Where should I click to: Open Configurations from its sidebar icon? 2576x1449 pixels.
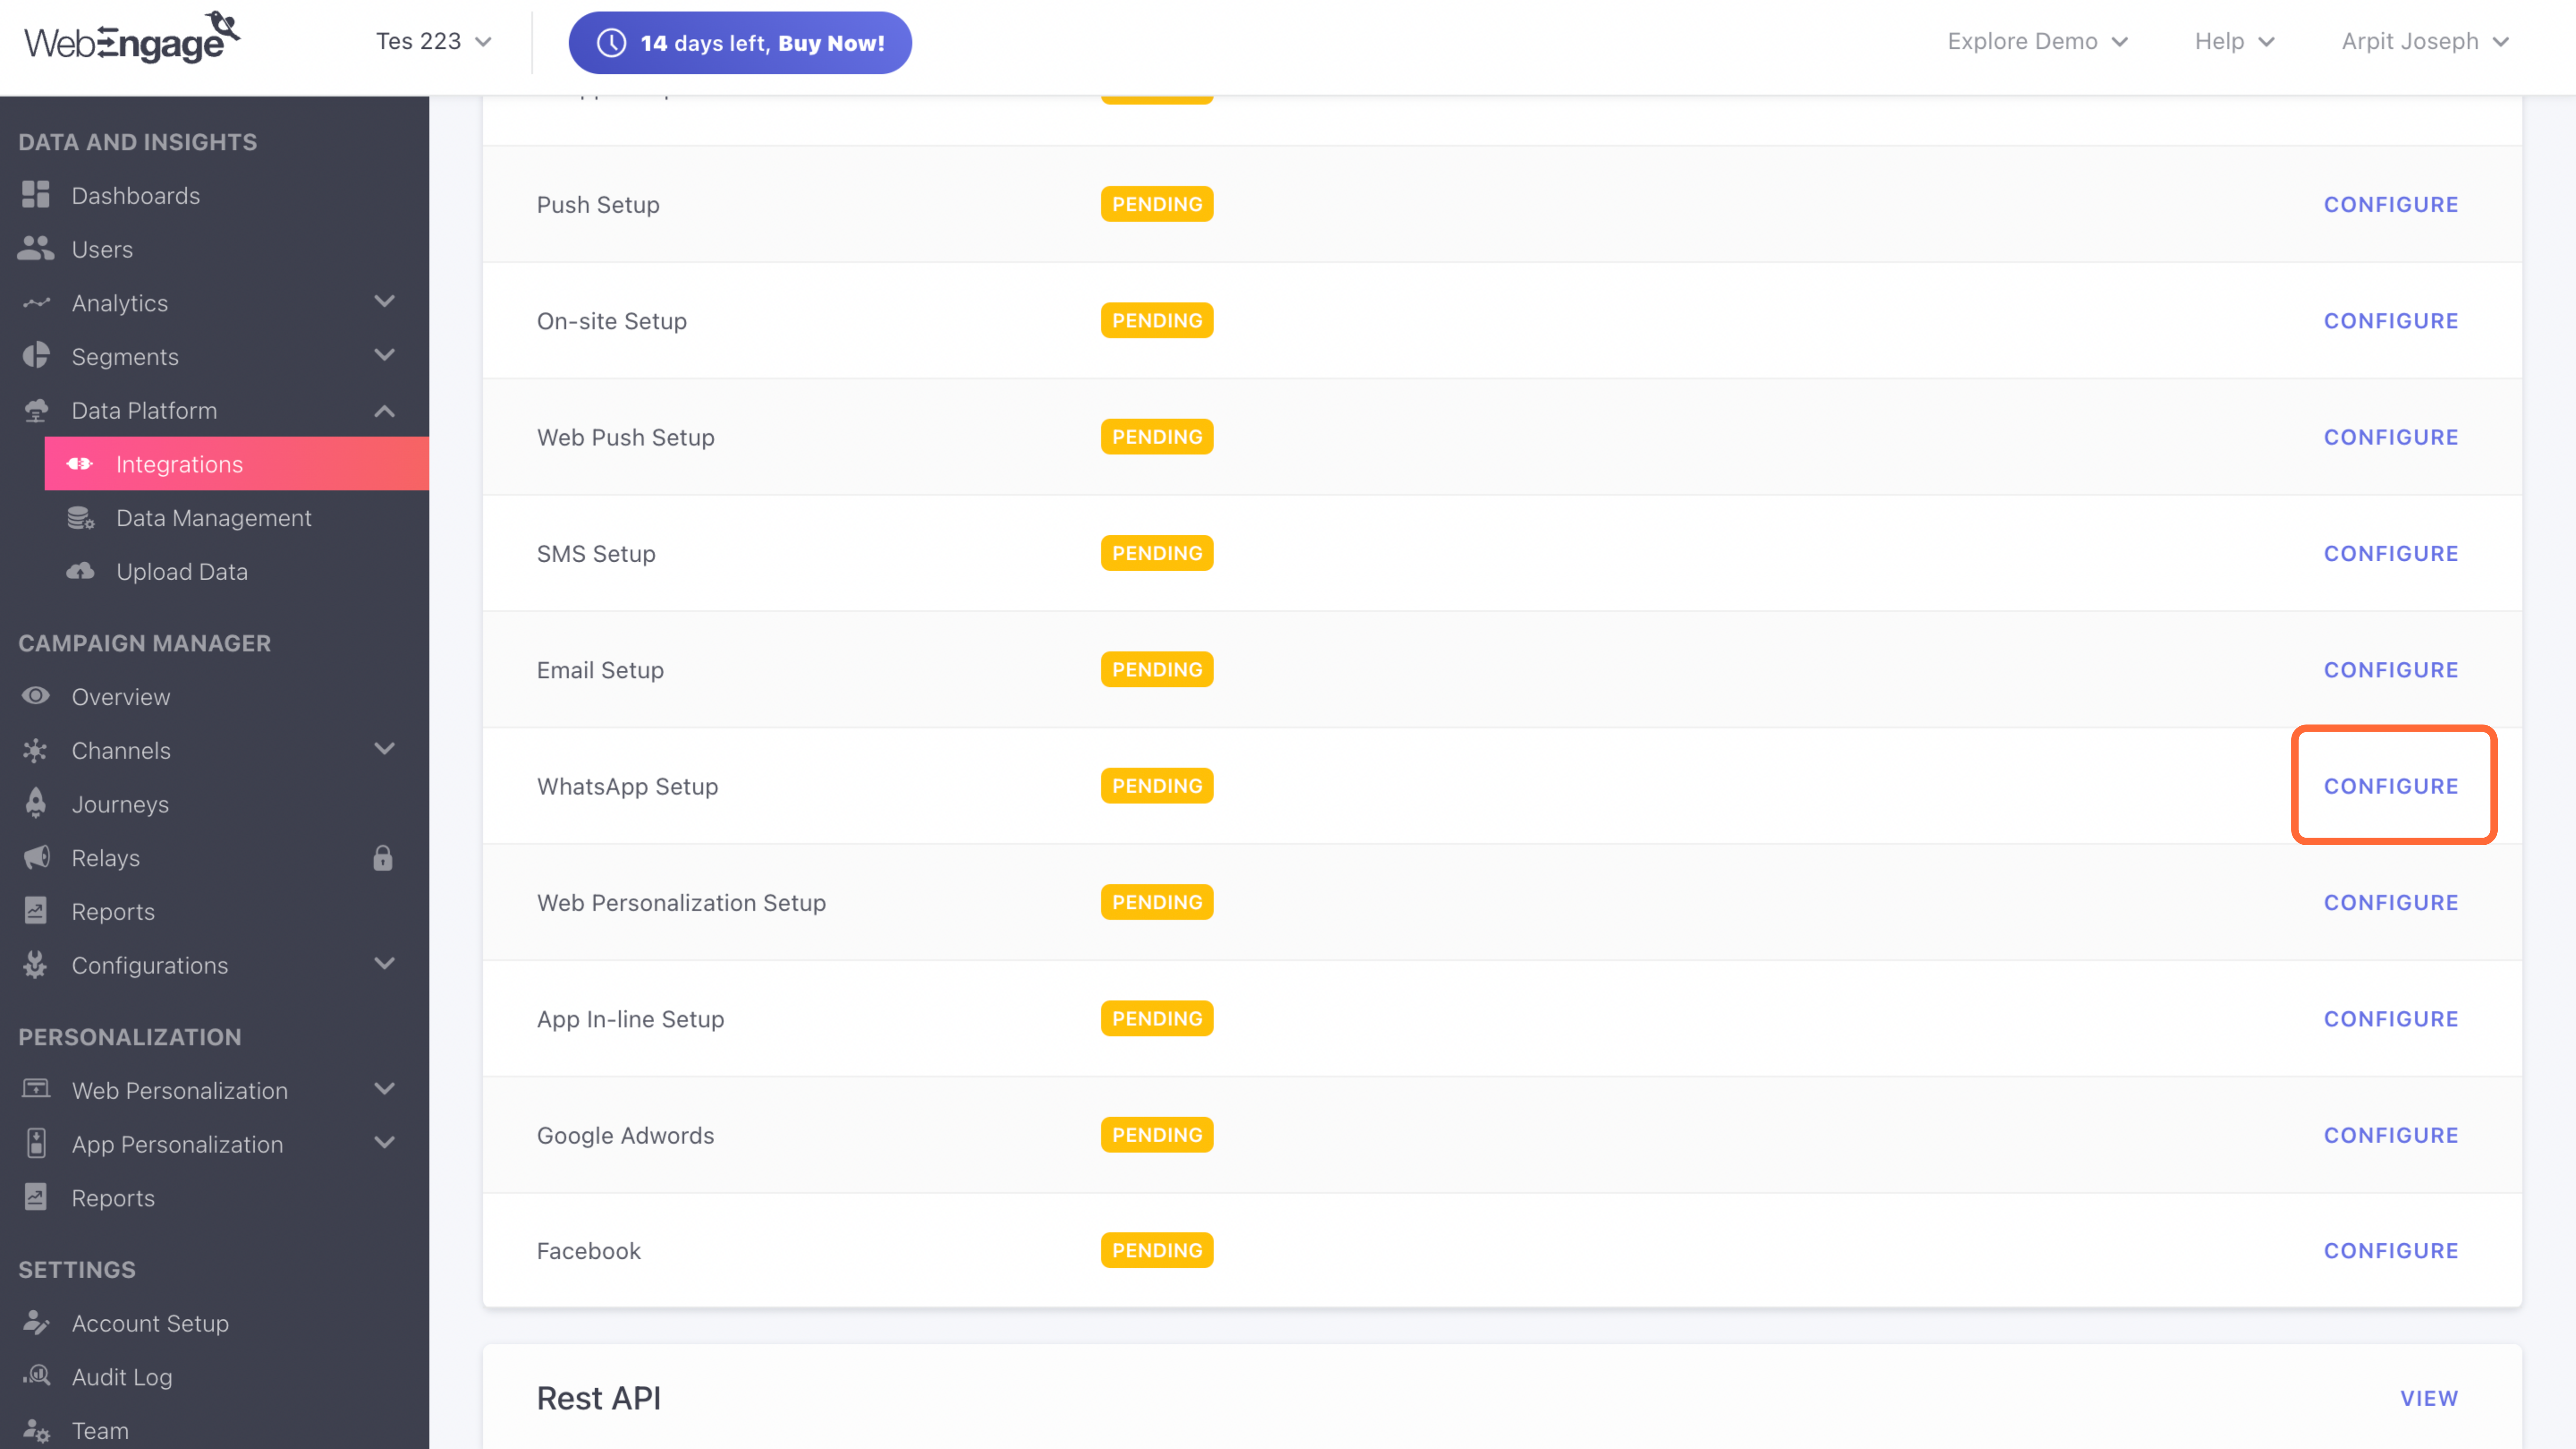click(36, 964)
